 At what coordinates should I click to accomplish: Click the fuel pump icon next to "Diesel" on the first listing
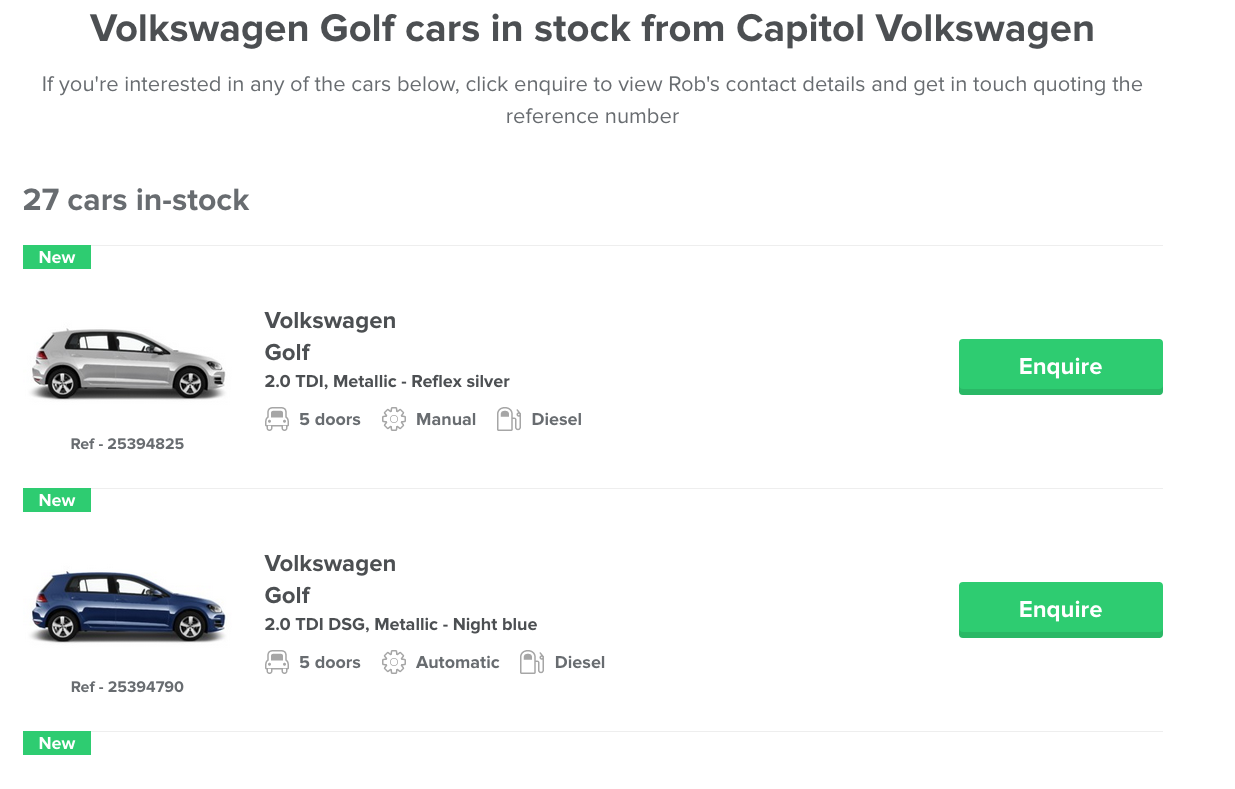pos(508,418)
